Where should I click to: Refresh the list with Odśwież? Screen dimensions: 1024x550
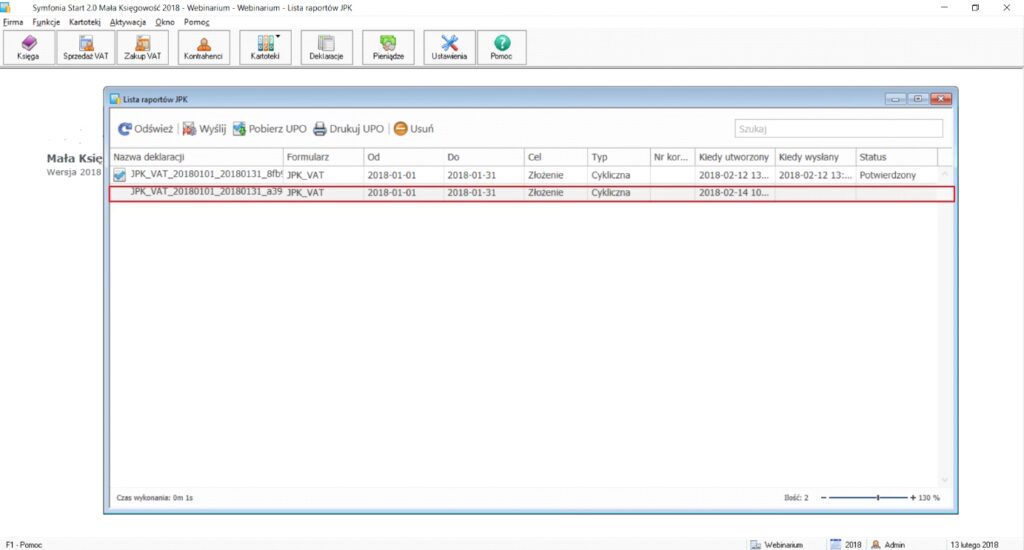coord(146,129)
